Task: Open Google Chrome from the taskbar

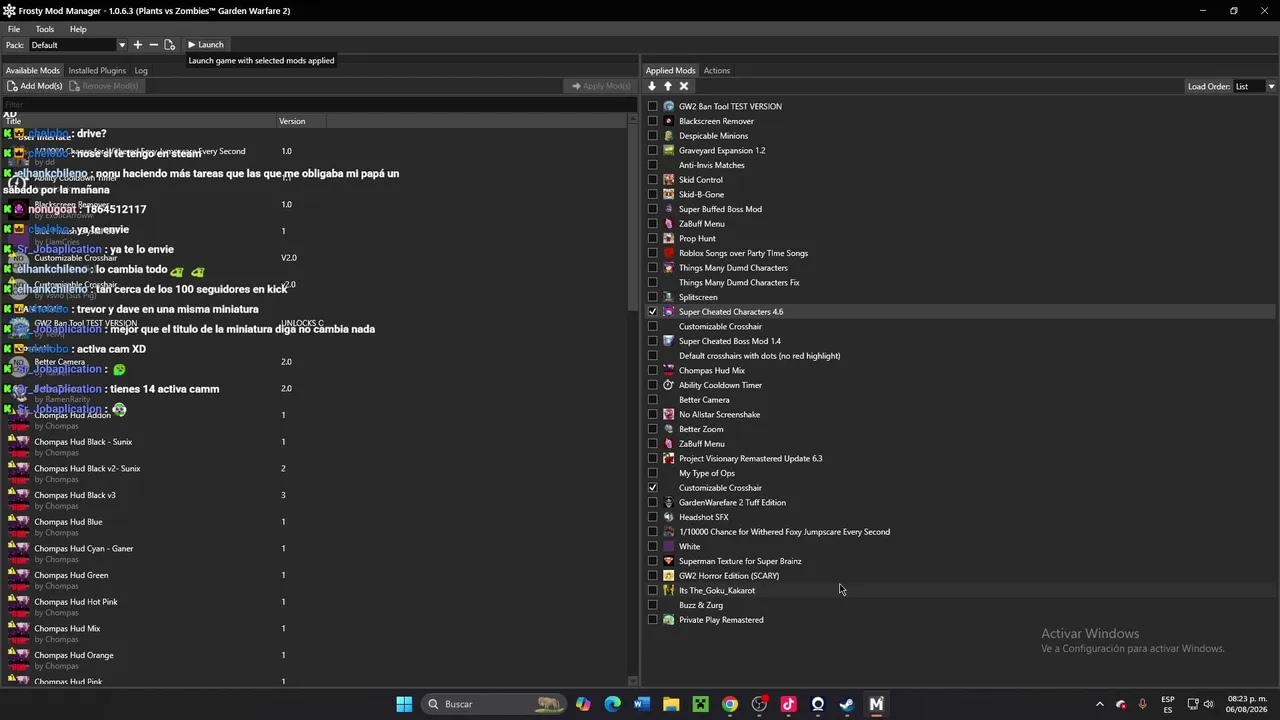Action: click(x=730, y=704)
